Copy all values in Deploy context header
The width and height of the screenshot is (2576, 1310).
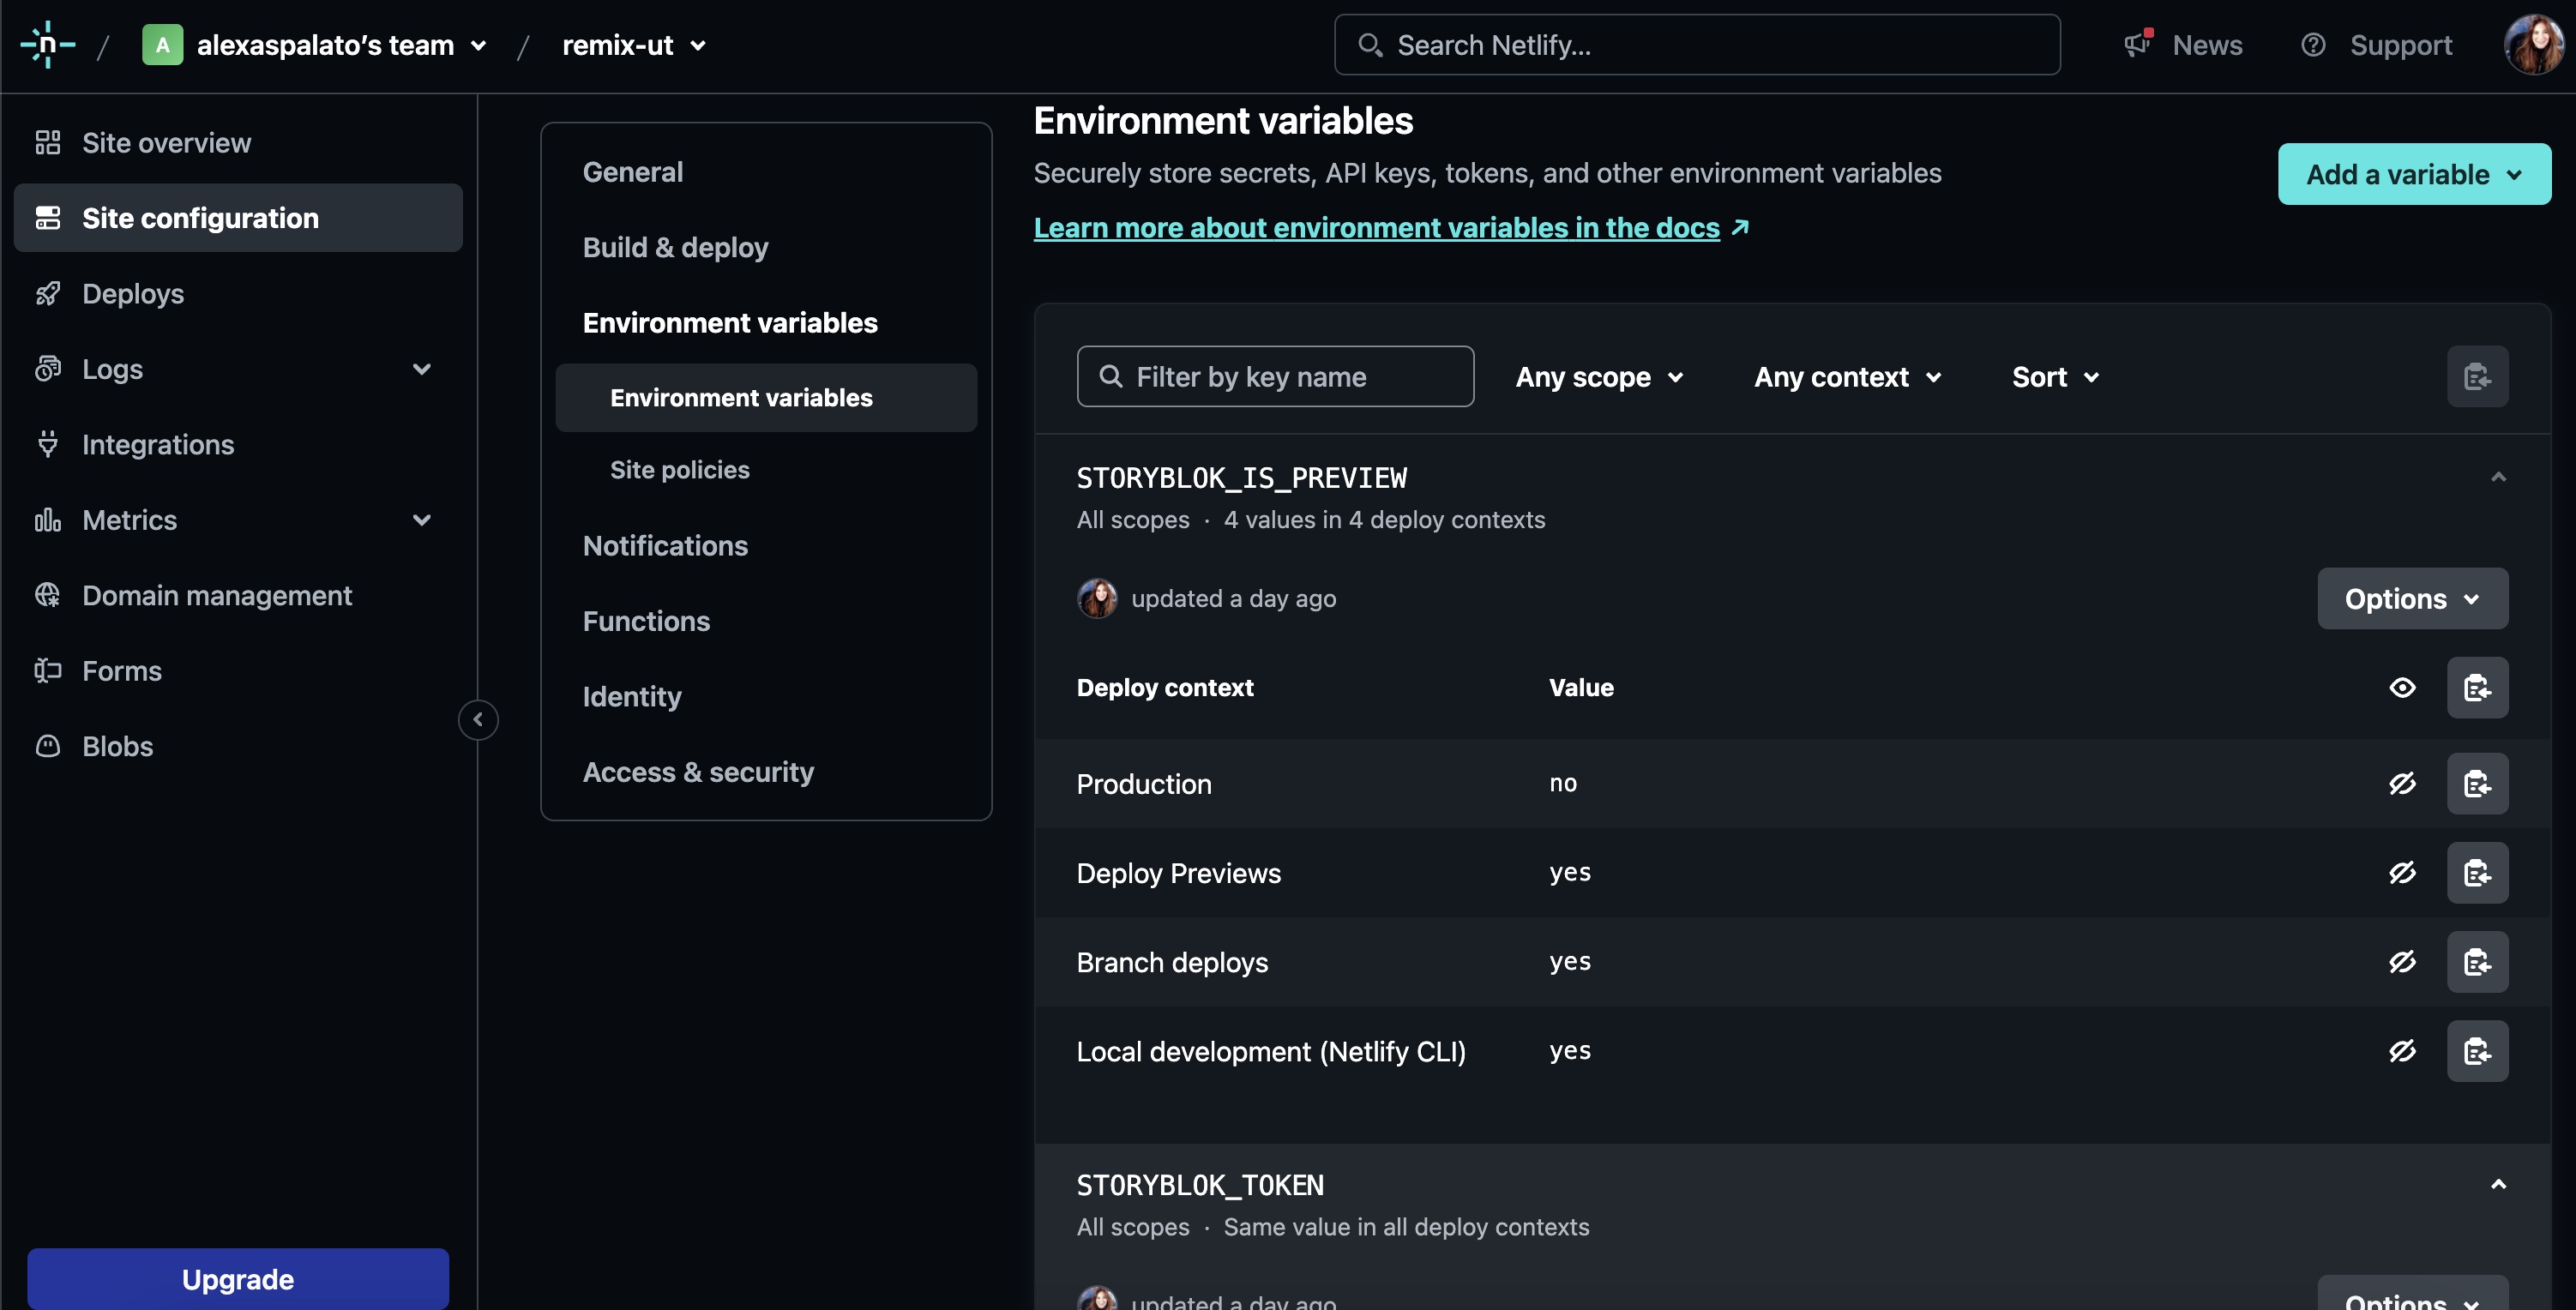pyautogui.click(x=2477, y=688)
